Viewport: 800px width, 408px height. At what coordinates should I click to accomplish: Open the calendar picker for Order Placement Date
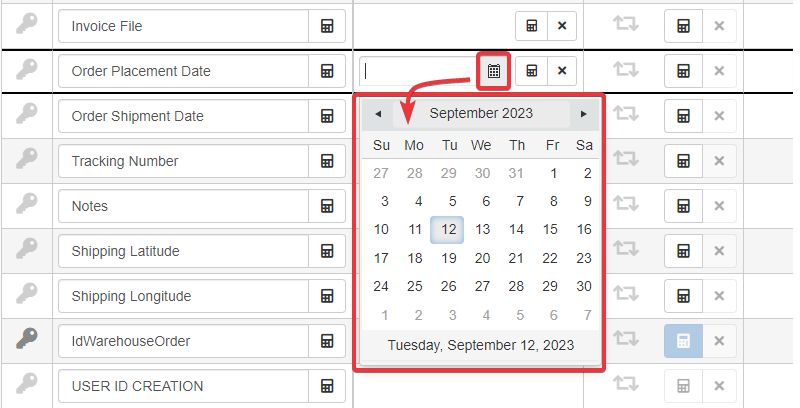(494, 71)
